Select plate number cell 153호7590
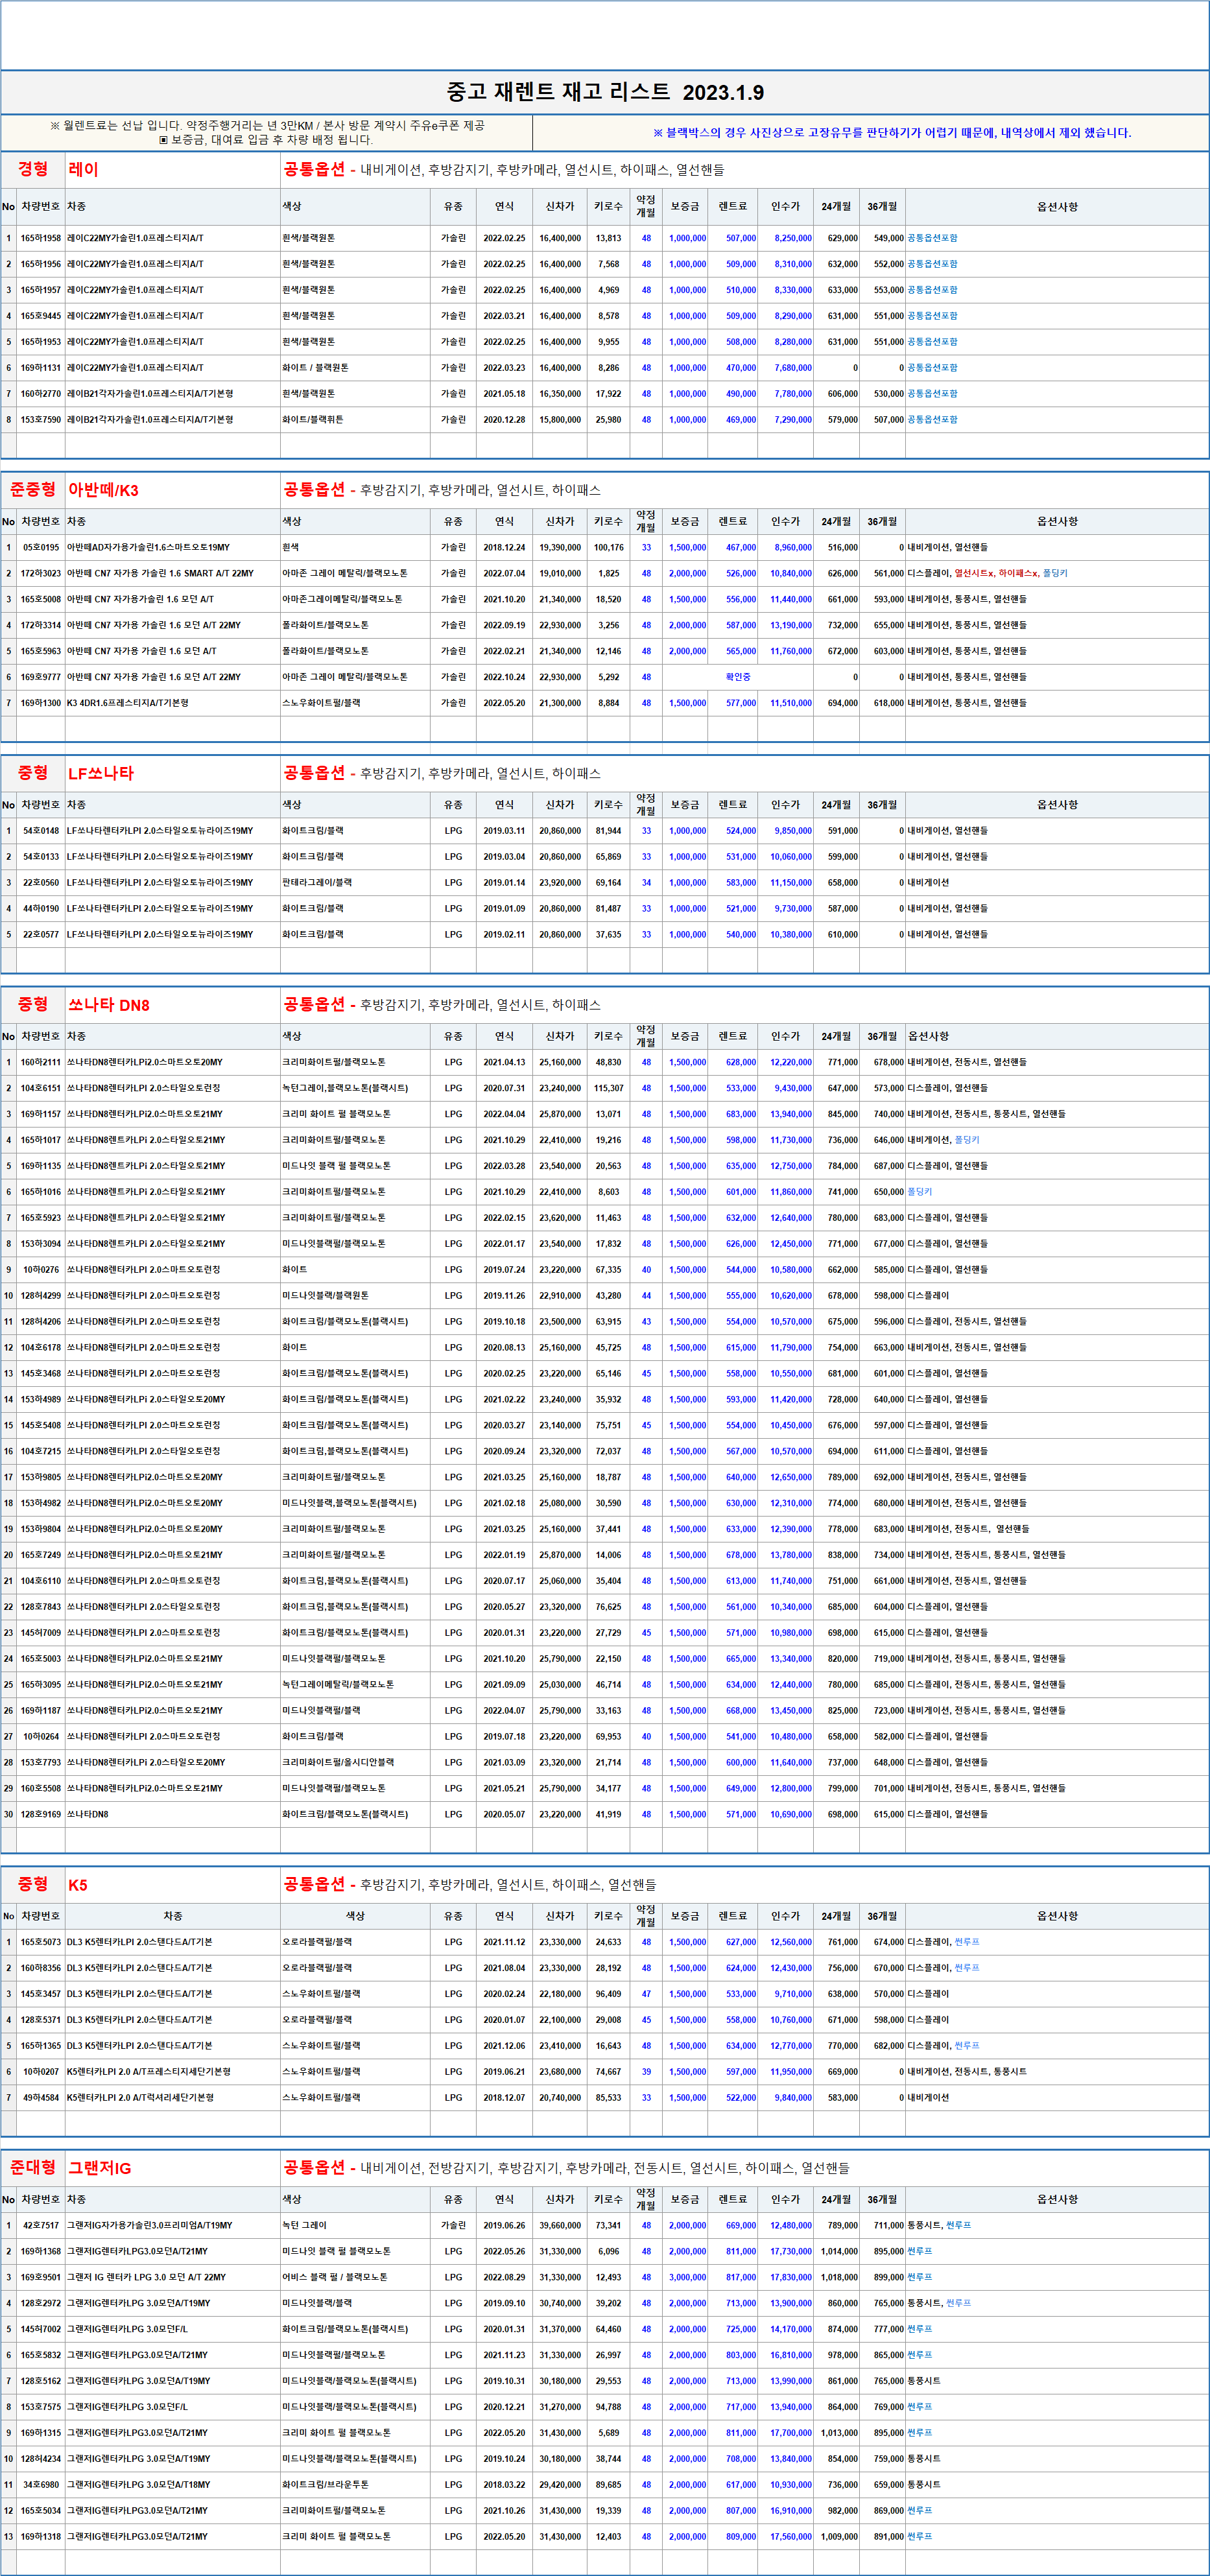The width and height of the screenshot is (1210, 2576). tap(41, 420)
